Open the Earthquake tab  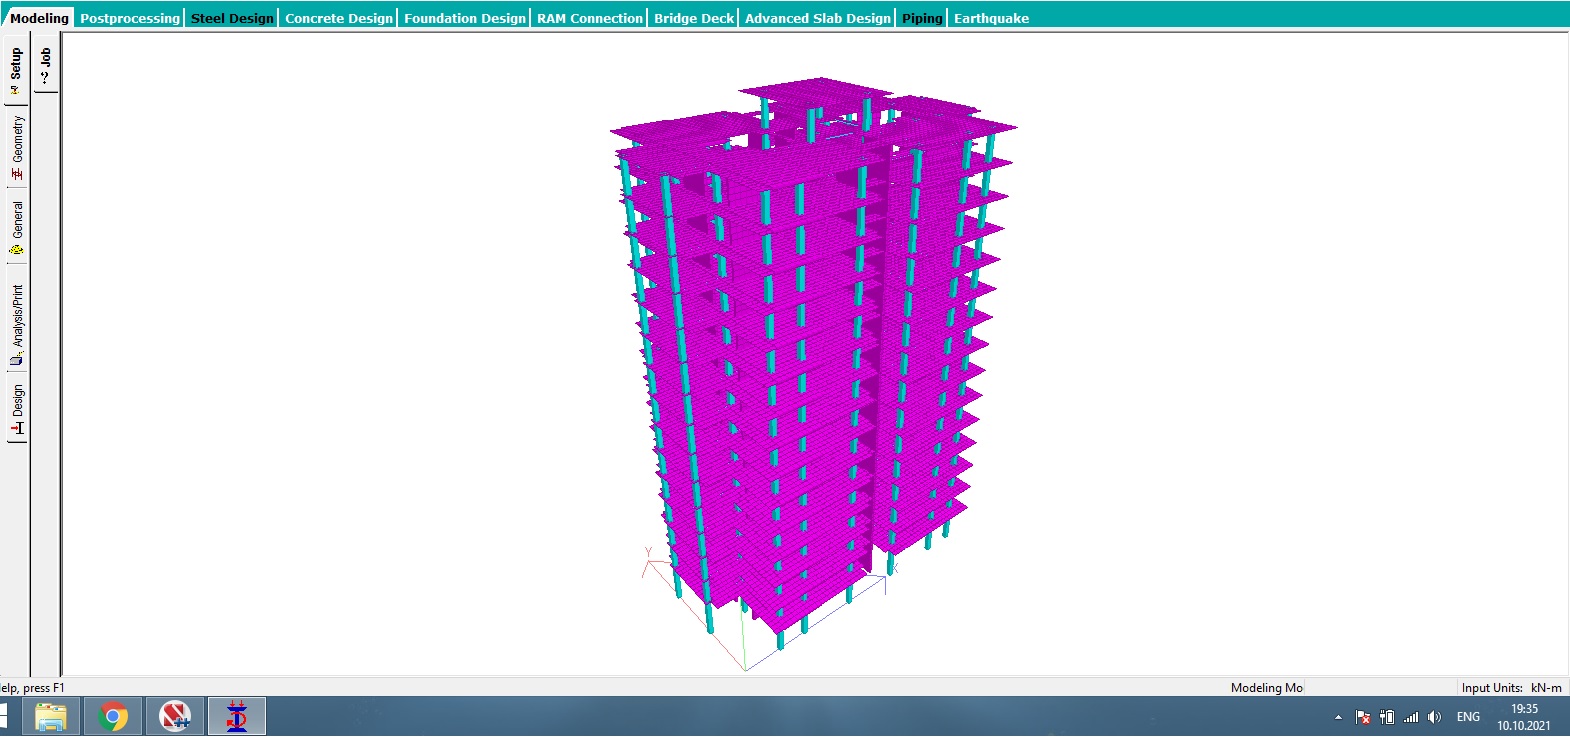click(991, 18)
